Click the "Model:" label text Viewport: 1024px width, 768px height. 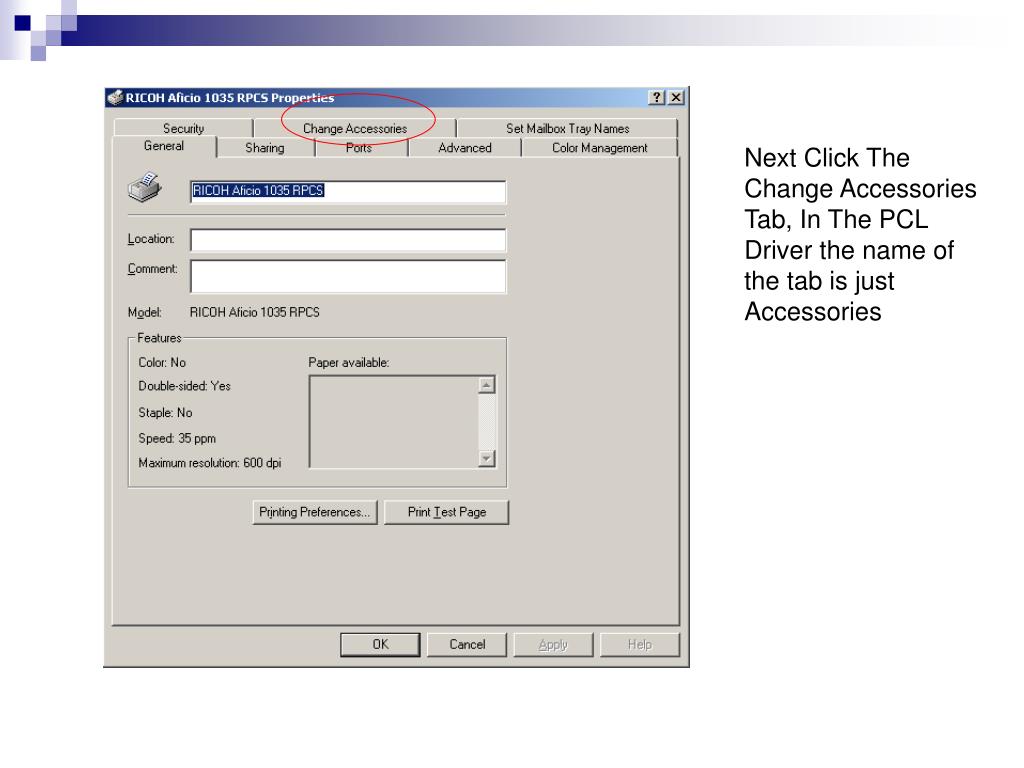point(144,312)
